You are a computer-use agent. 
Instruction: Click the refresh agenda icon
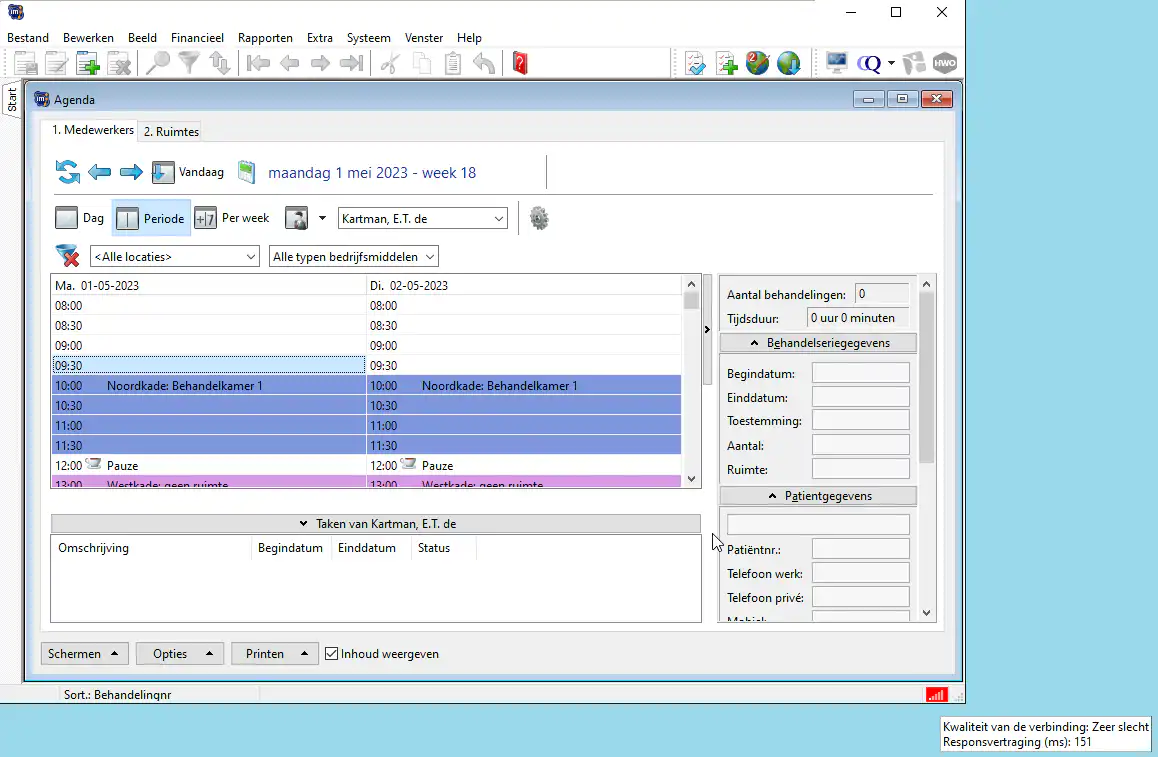pos(67,172)
